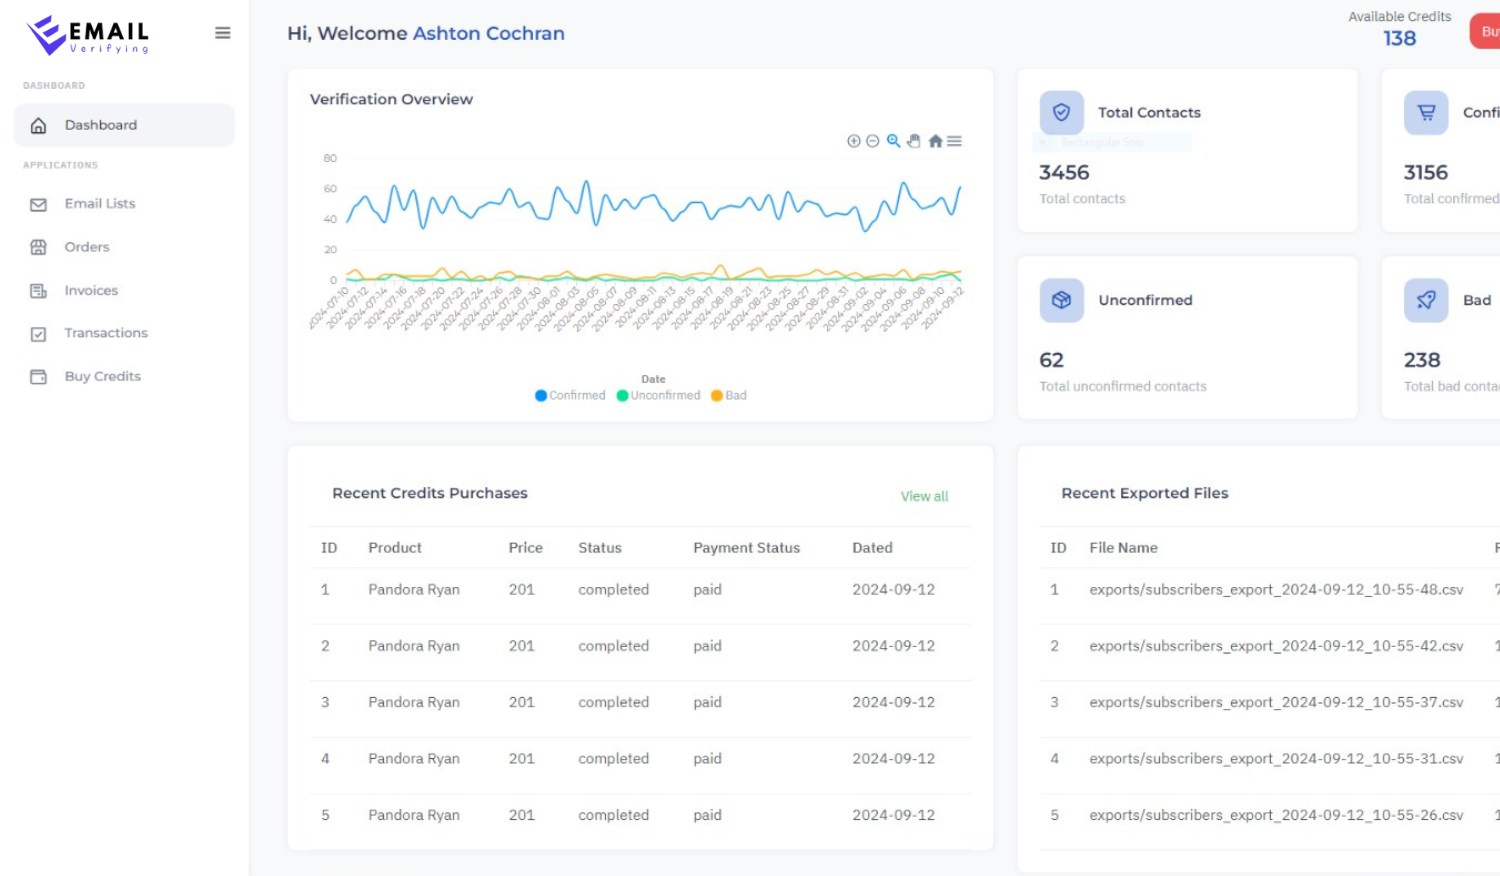
Task: Click the Transactions checkbox icon
Action: pyautogui.click(x=38, y=334)
